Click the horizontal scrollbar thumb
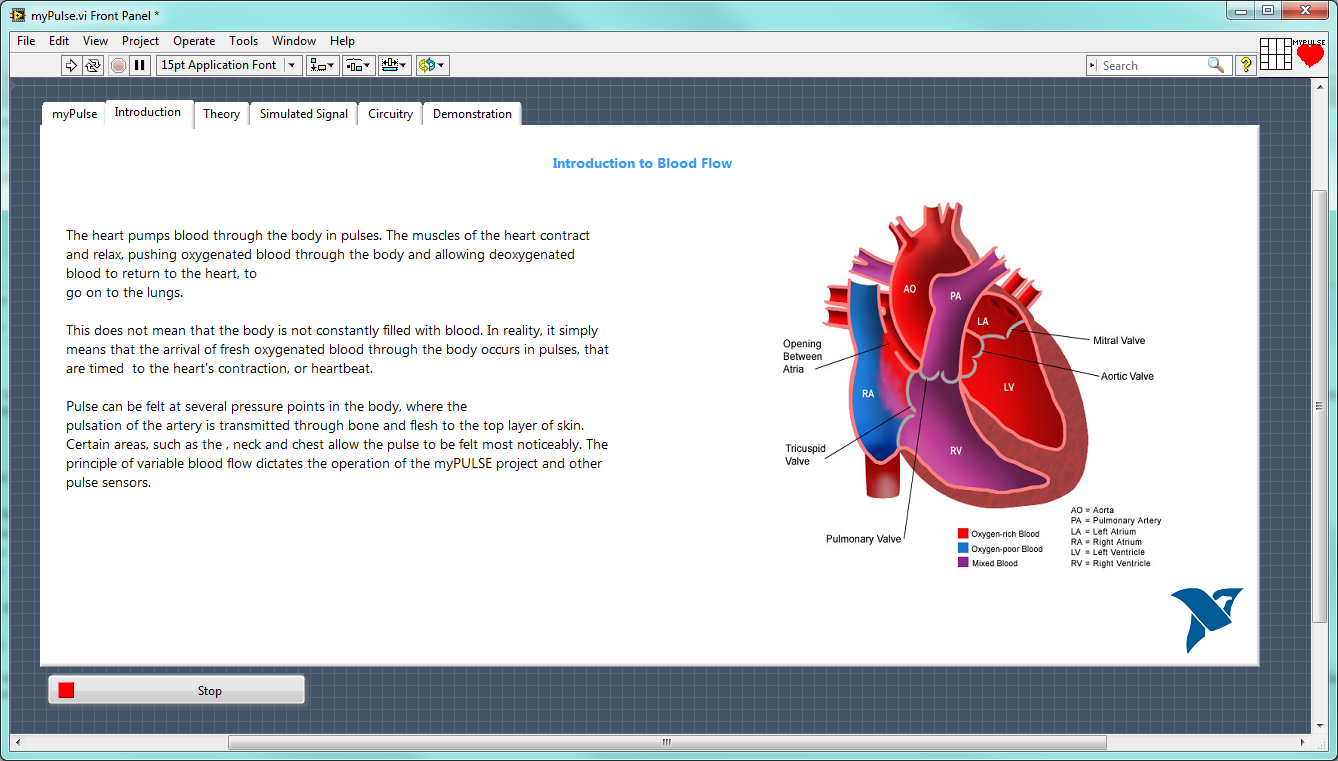The image size is (1338, 761). pyautogui.click(x=667, y=743)
